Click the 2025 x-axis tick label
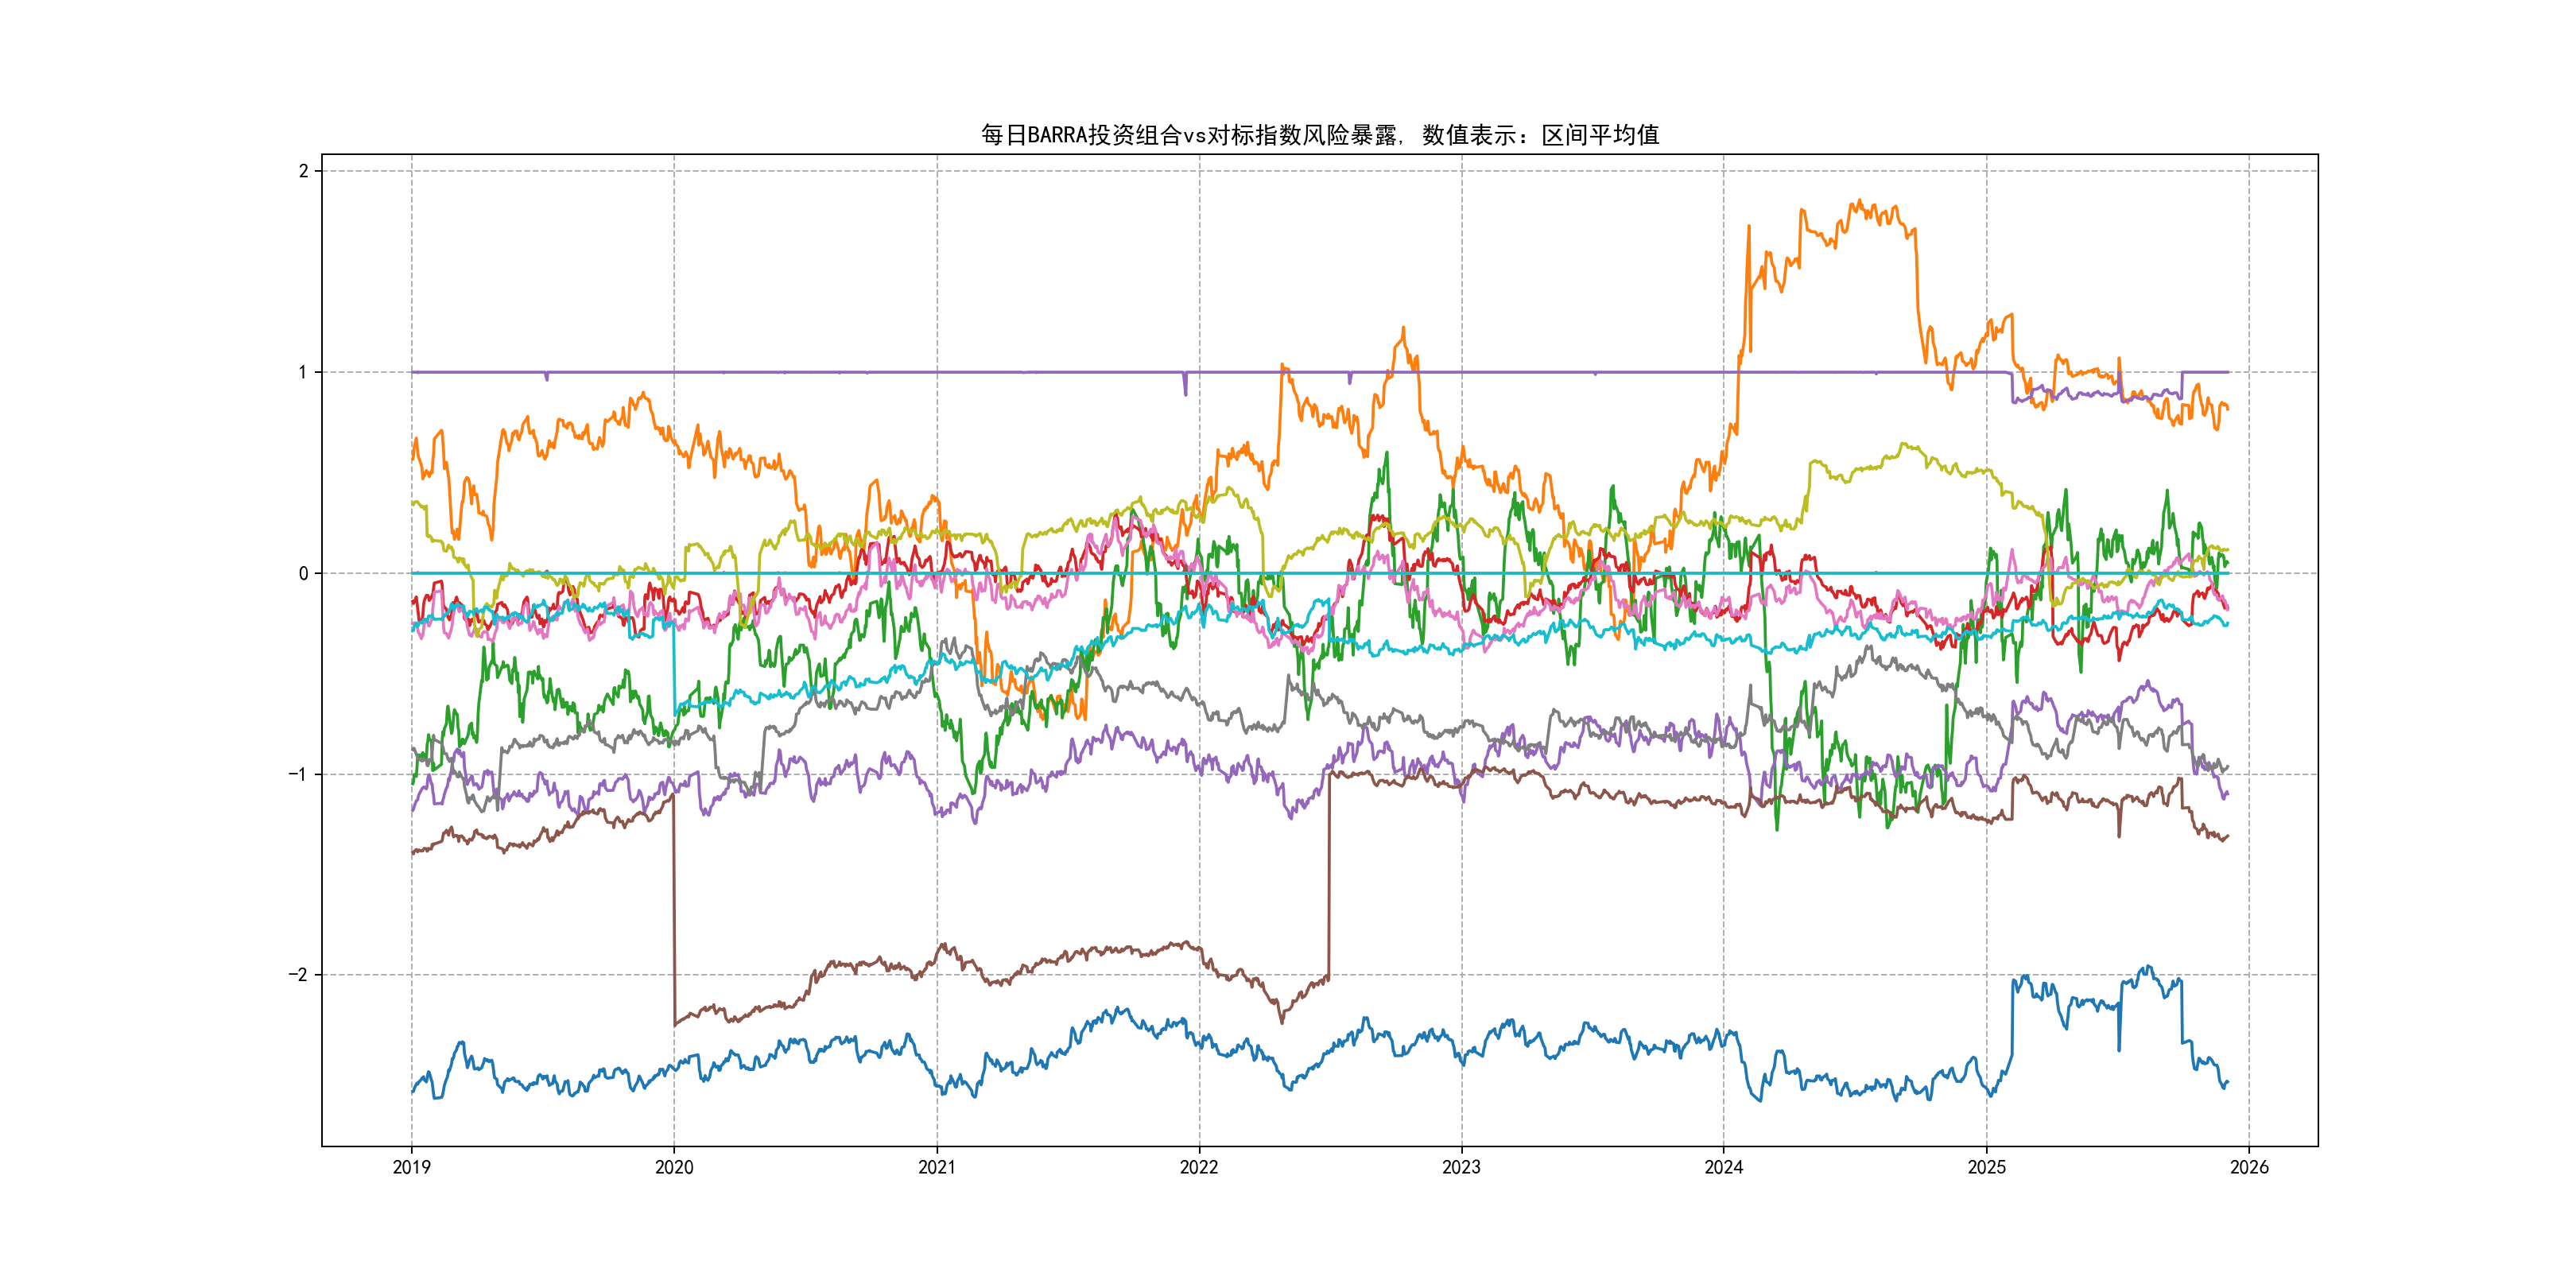This screenshot has width=2576, height=1288. 1987,1167
